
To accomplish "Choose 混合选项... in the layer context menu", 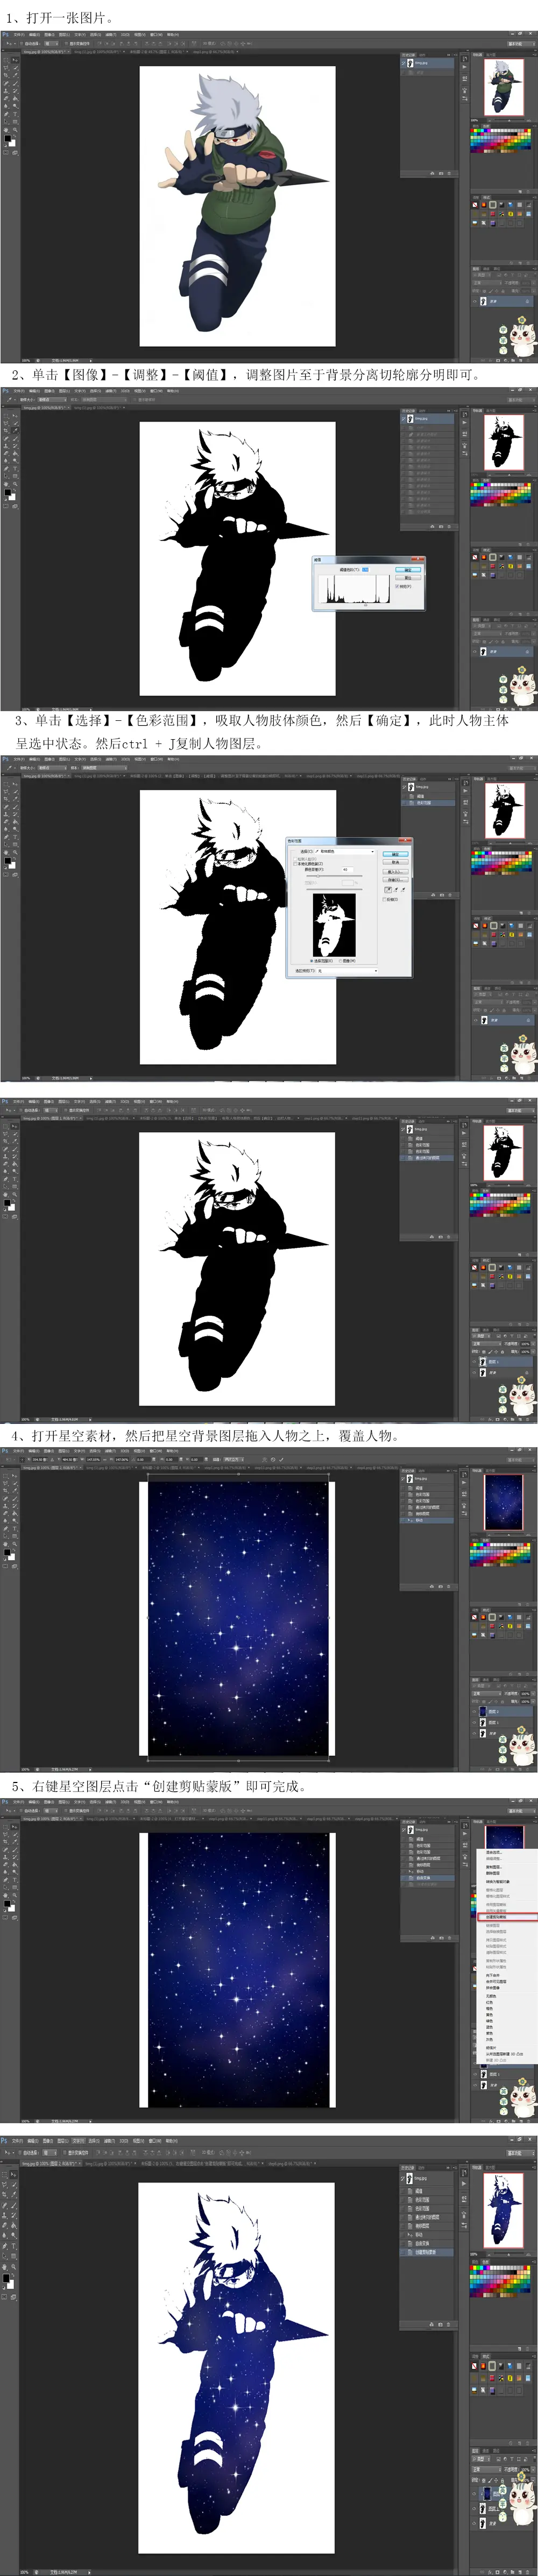I will click(x=494, y=1853).
